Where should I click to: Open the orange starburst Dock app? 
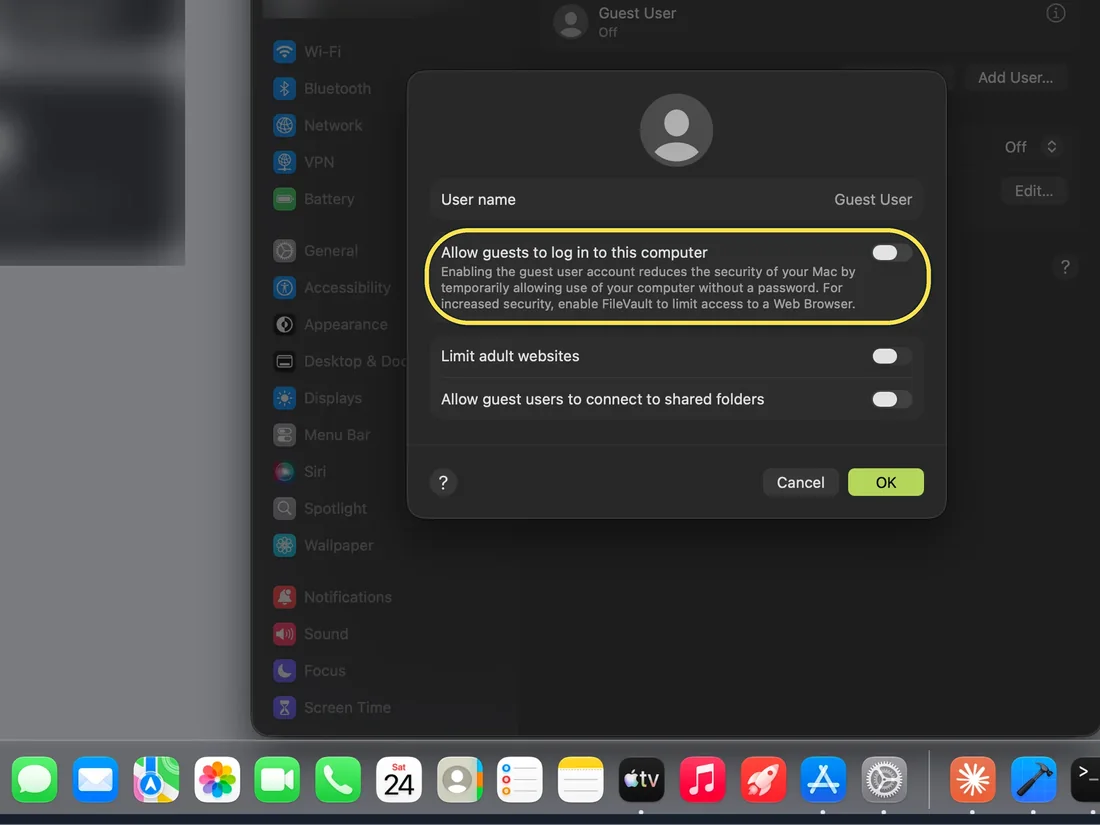pyautogui.click(x=972, y=779)
